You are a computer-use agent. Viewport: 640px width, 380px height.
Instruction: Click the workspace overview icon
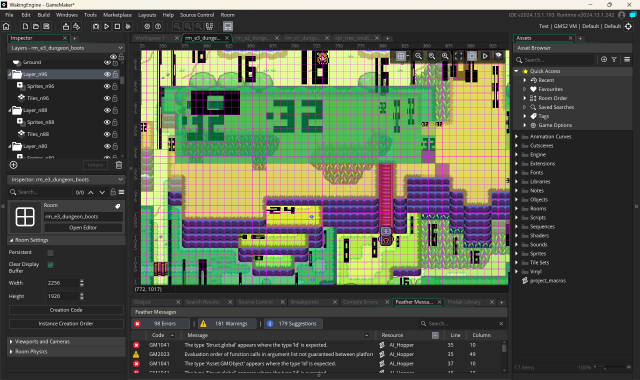pos(209,27)
